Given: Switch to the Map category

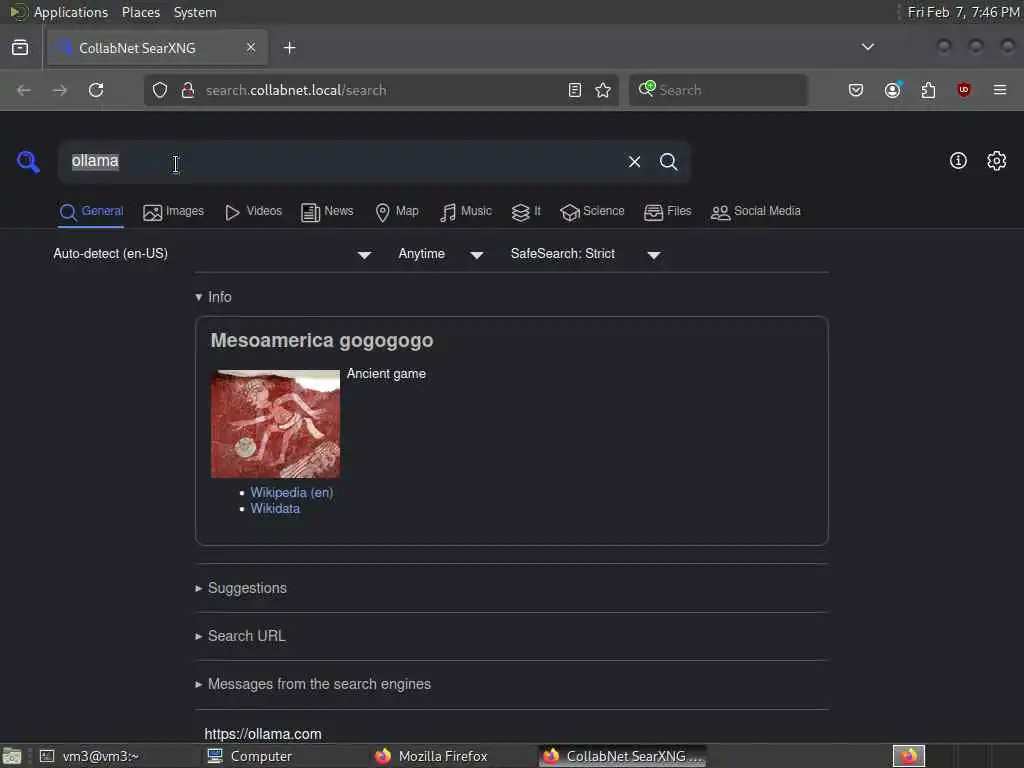Looking at the screenshot, I should click(x=396, y=212).
